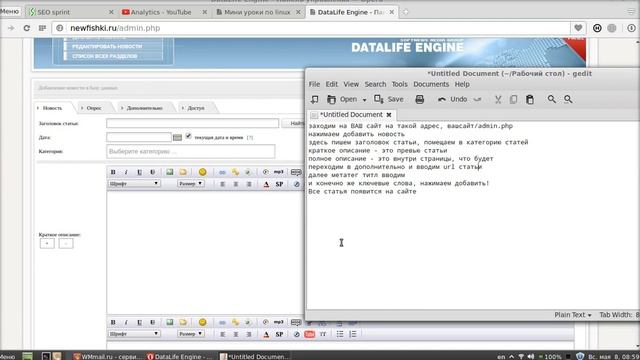Expand the Open recent files arrow in gedit

click(x=364, y=100)
